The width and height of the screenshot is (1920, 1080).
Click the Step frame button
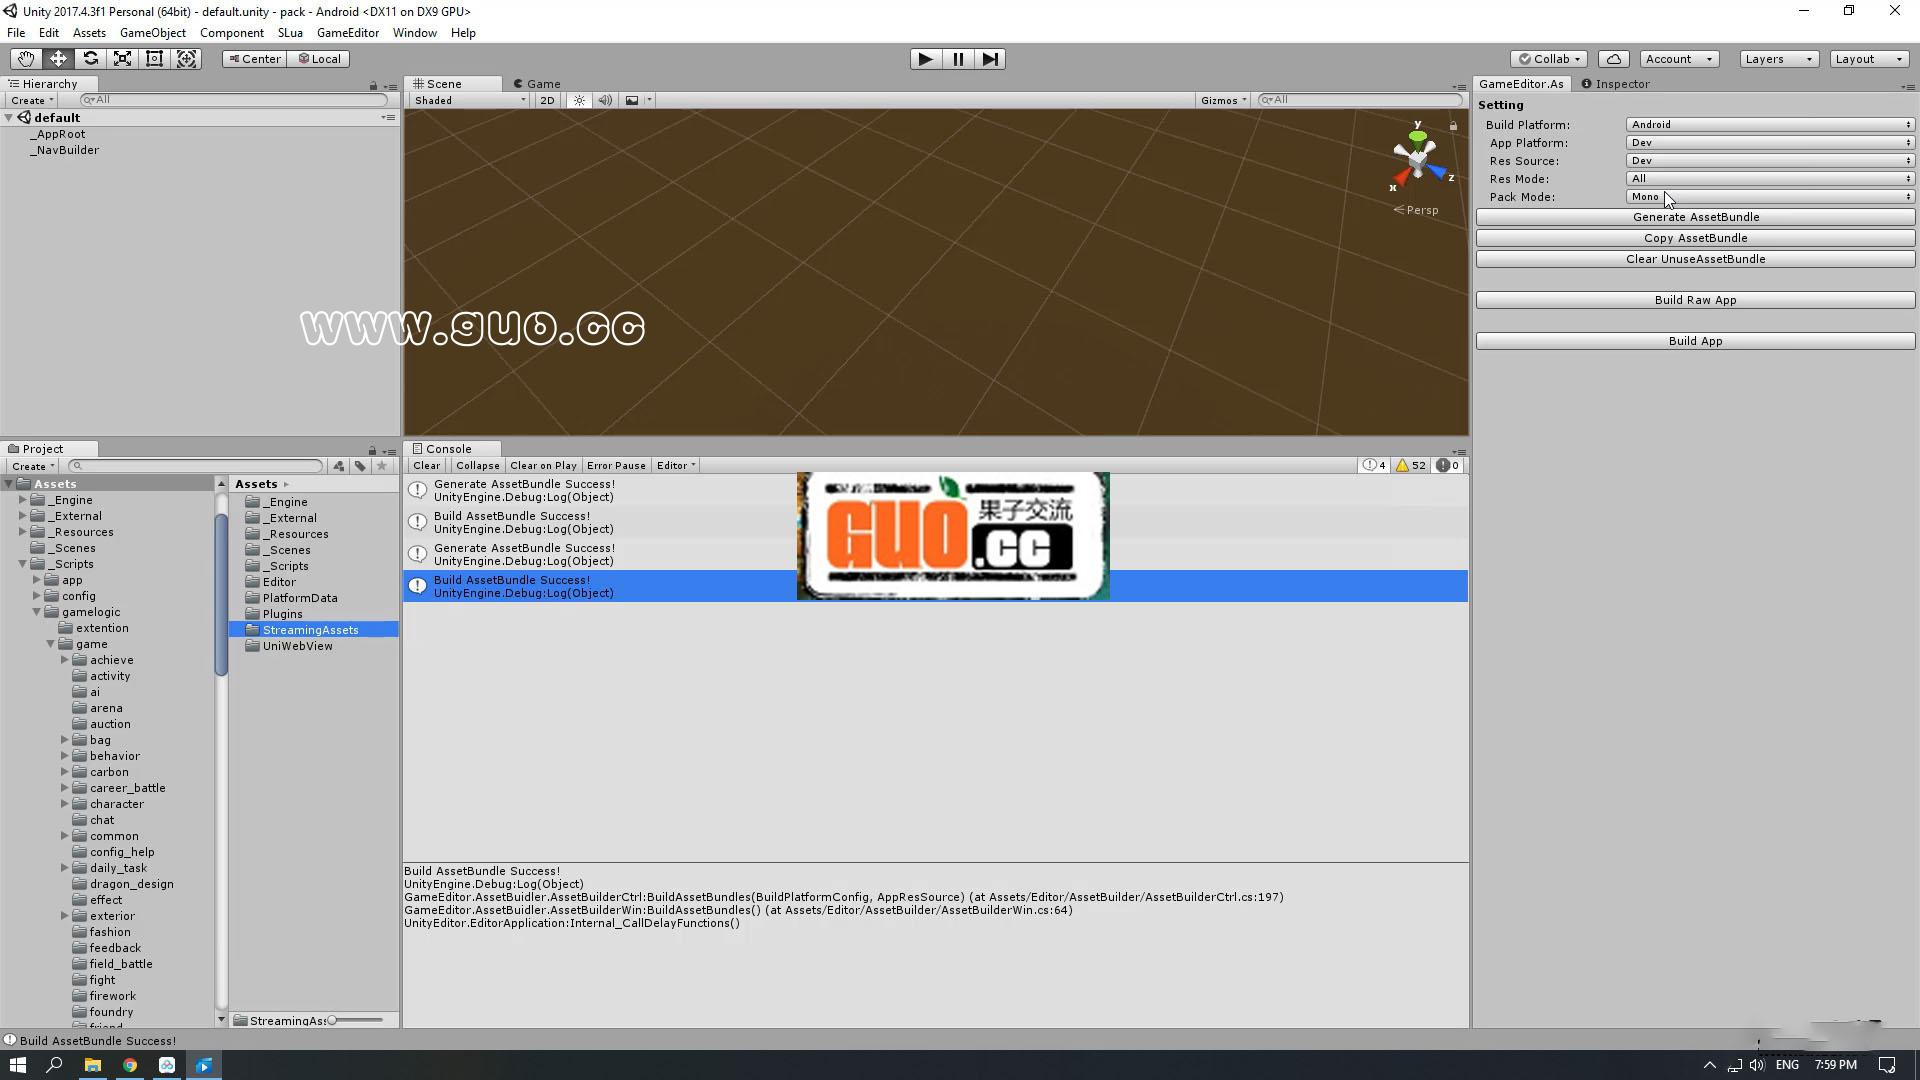(x=990, y=59)
